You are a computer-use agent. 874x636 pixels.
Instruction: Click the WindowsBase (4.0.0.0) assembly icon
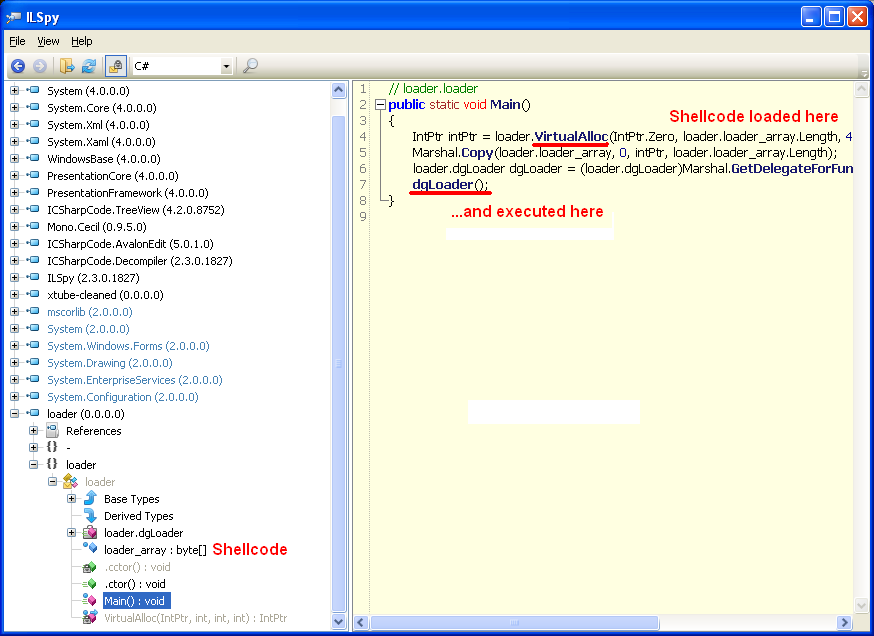[33, 158]
